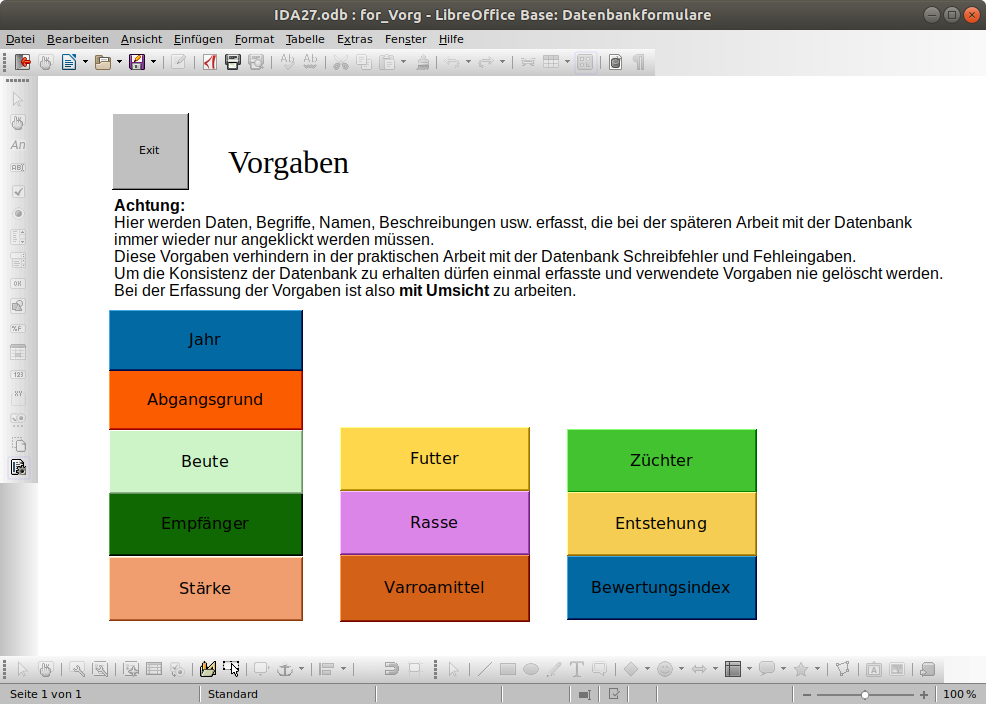The height and width of the screenshot is (704, 986).
Task: Click the Print Preview icon
Action: (256, 62)
